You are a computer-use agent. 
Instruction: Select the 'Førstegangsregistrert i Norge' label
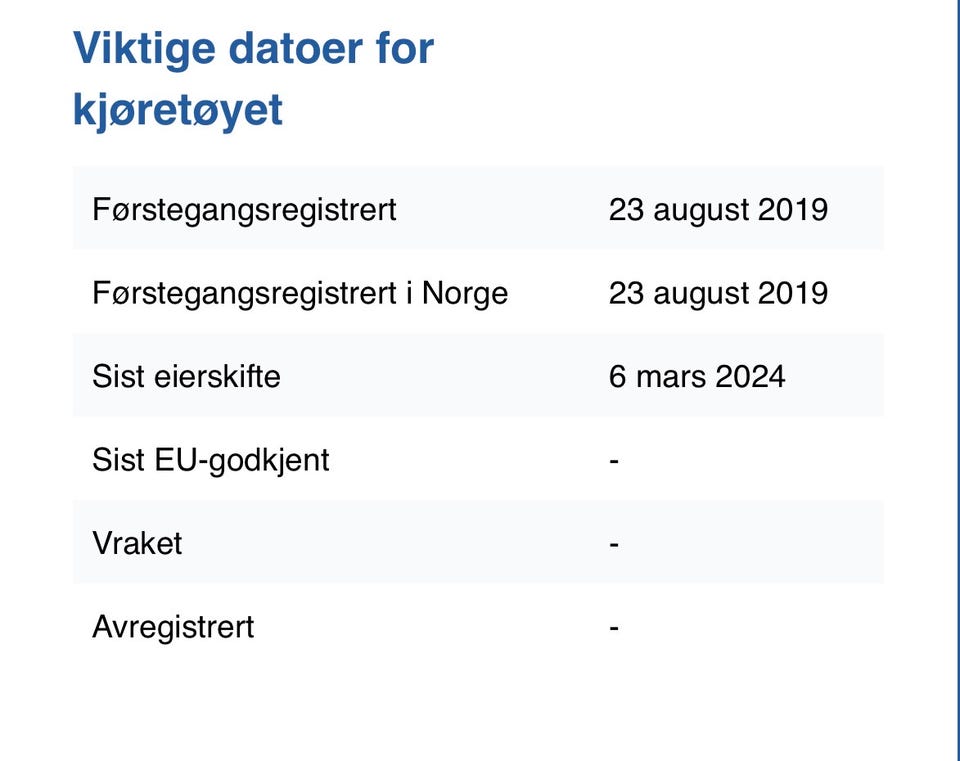(x=300, y=293)
